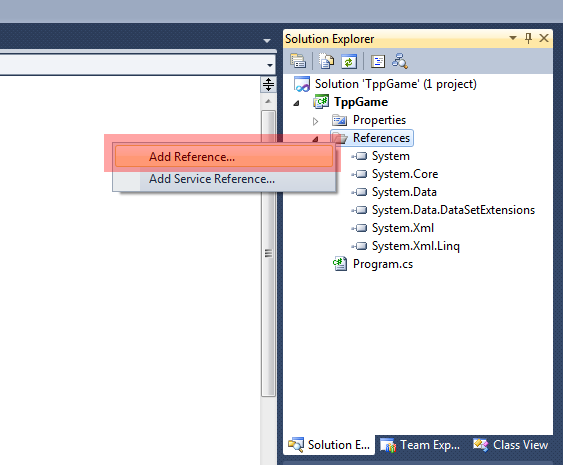Click the Refresh icon in Solution Explorer

click(349, 61)
